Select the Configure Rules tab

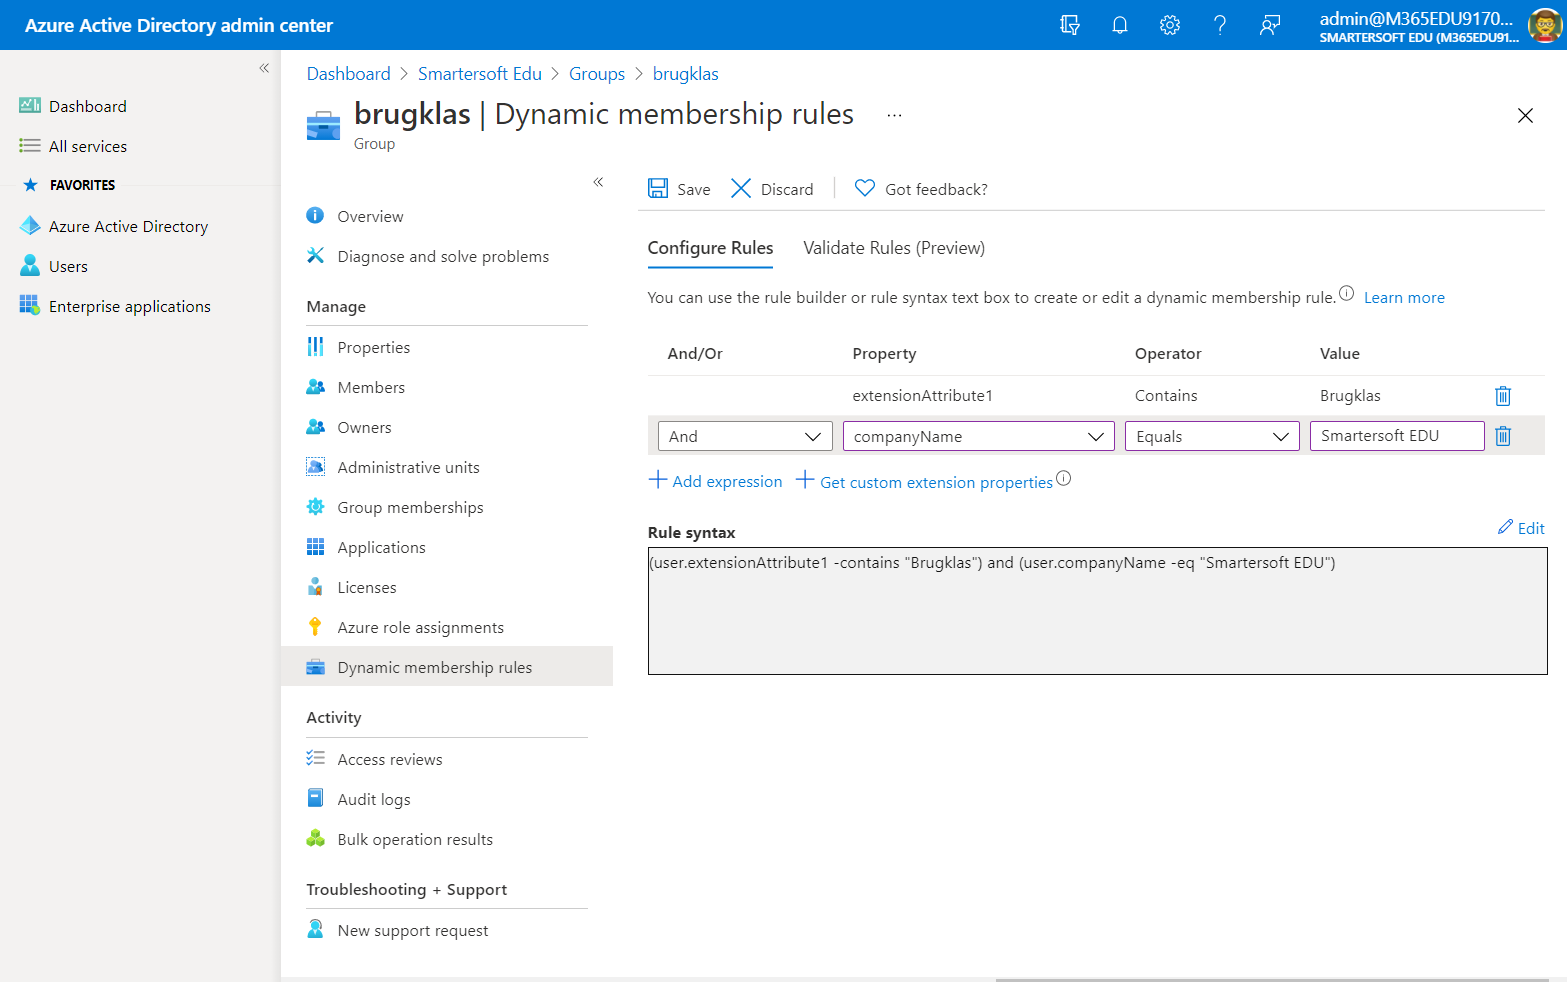tap(710, 248)
